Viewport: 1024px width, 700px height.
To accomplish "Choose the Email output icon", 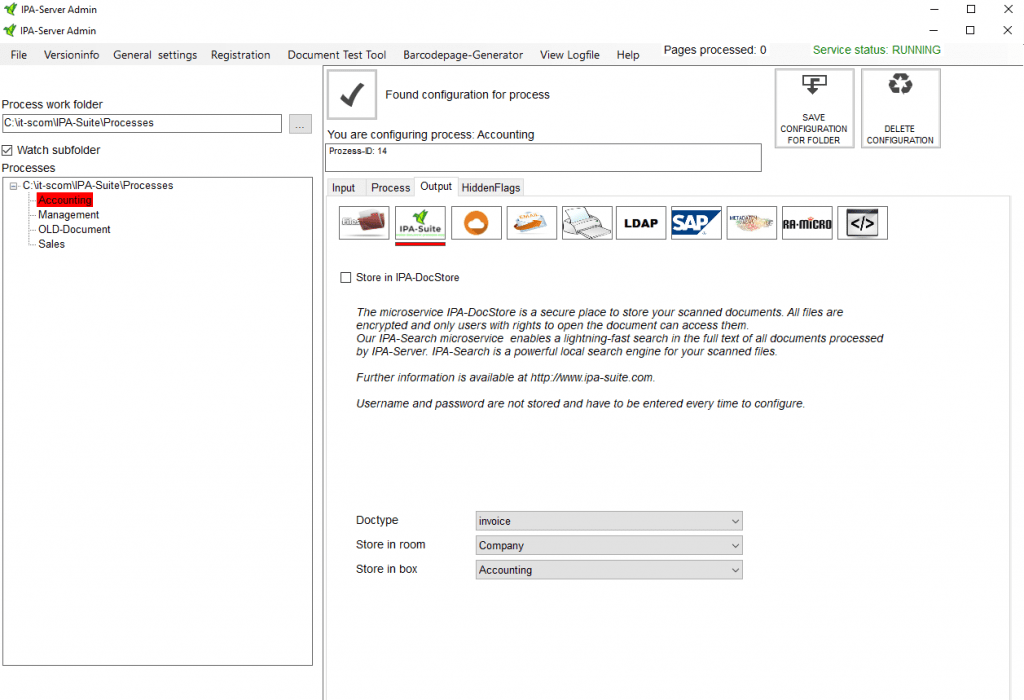I will click(x=531, y=223).
